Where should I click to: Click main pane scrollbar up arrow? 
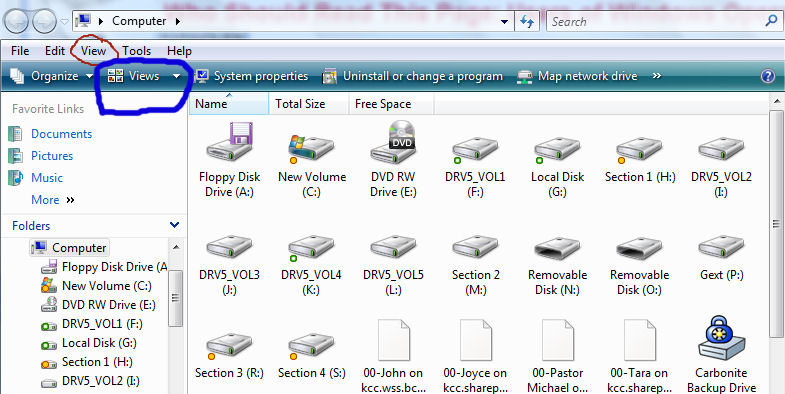776,102
